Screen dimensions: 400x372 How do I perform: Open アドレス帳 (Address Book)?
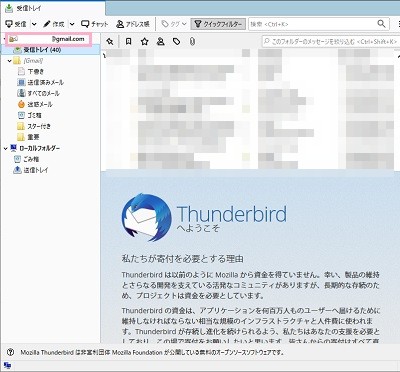point(133,24)
